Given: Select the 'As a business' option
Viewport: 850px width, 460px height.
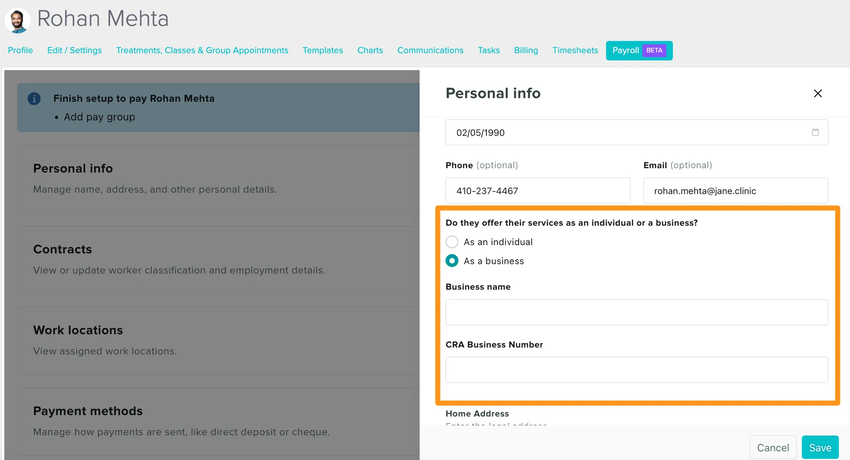Looking at the screenshot, I should [x=452, y=261].
